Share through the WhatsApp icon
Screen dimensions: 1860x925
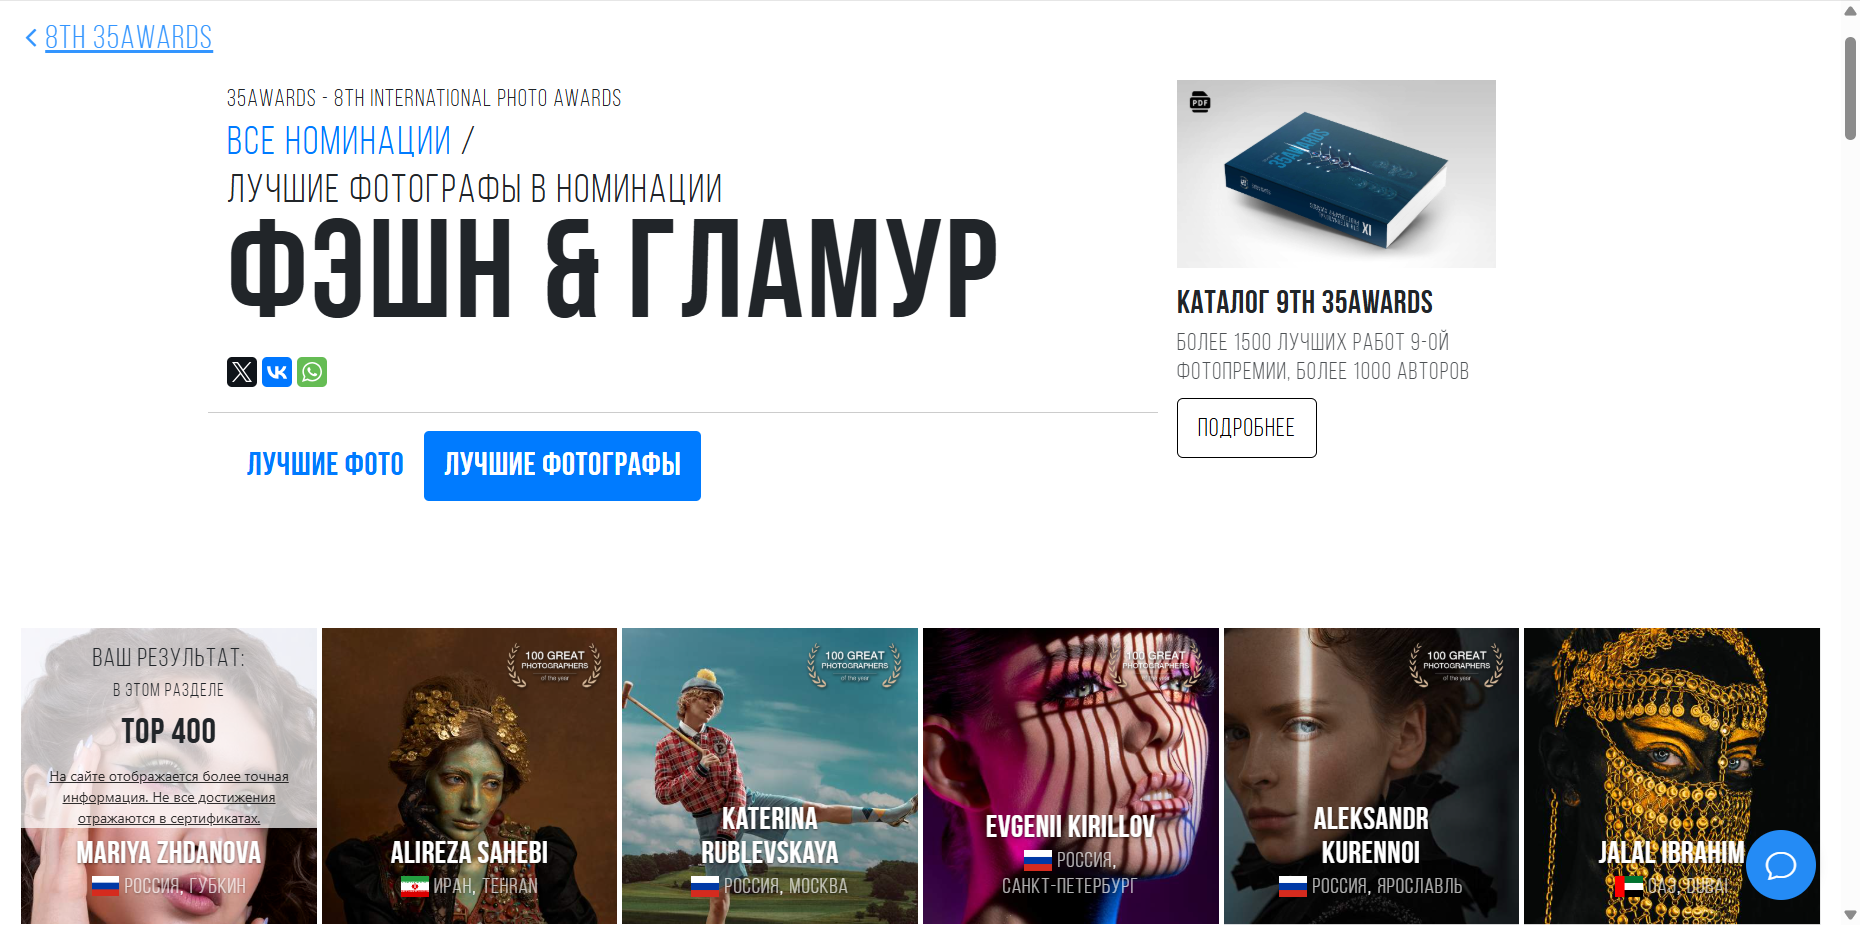point(312,372)
